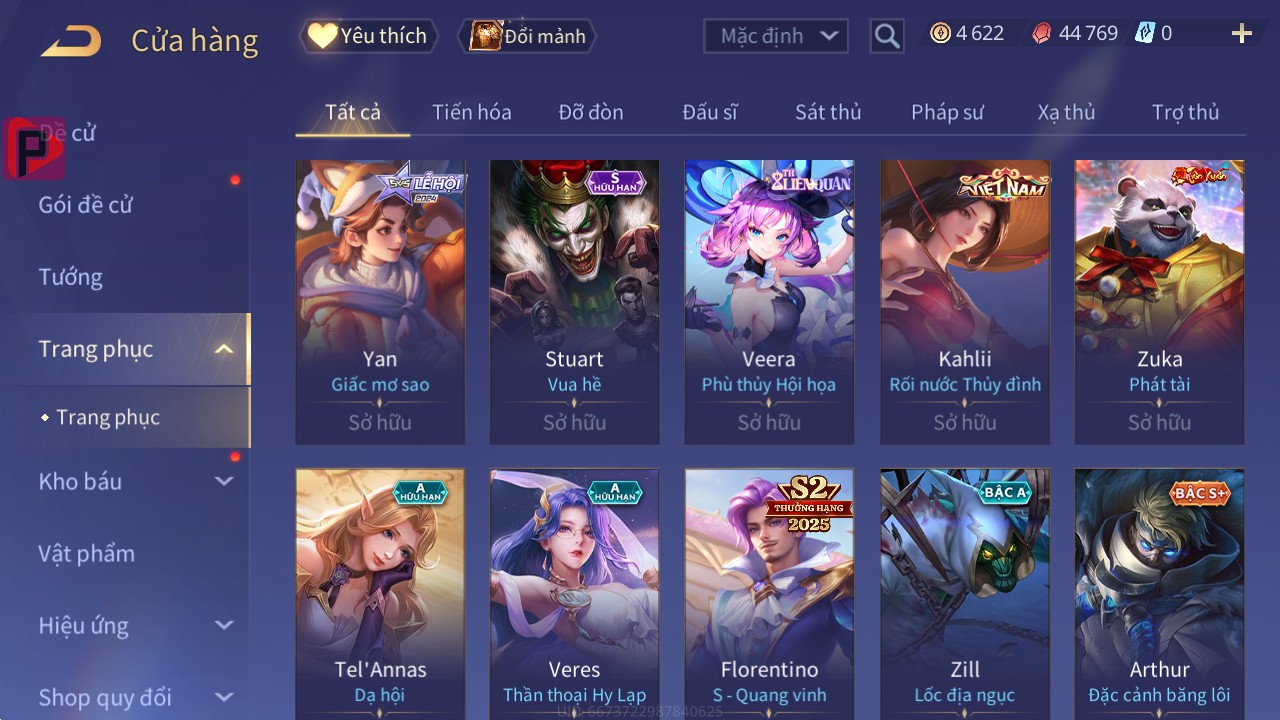Select the Tiến hóa tab
The height and width of the screenshot is (720, 1280).
[472, 112]
